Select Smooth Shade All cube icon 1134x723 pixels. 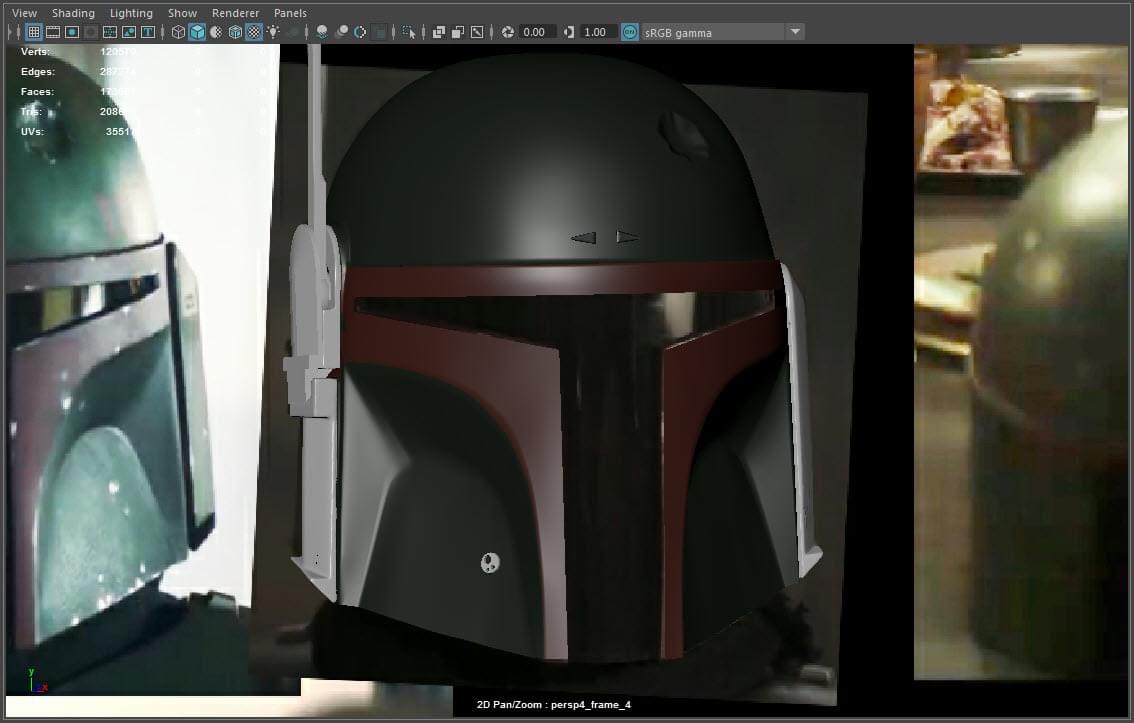click(x=197, y=32)
